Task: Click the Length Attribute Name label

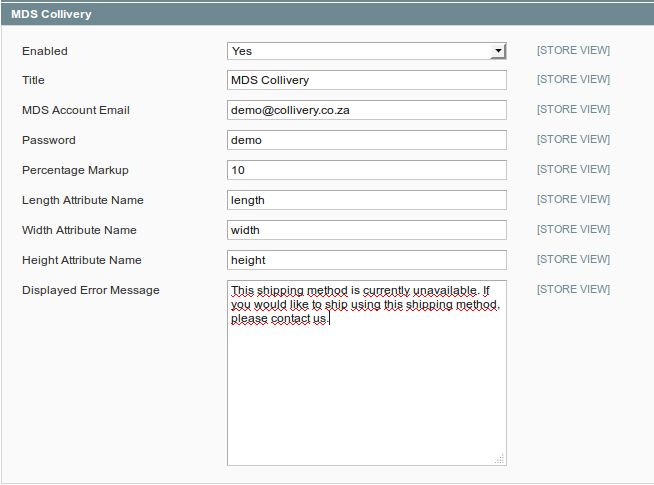Action: point(82,200)
